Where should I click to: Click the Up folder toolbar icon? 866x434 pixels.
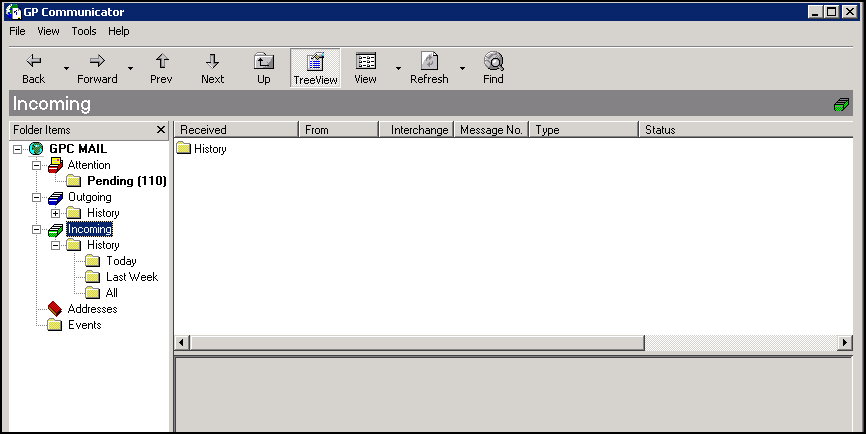pyautogui.click(x=264, y=62)
